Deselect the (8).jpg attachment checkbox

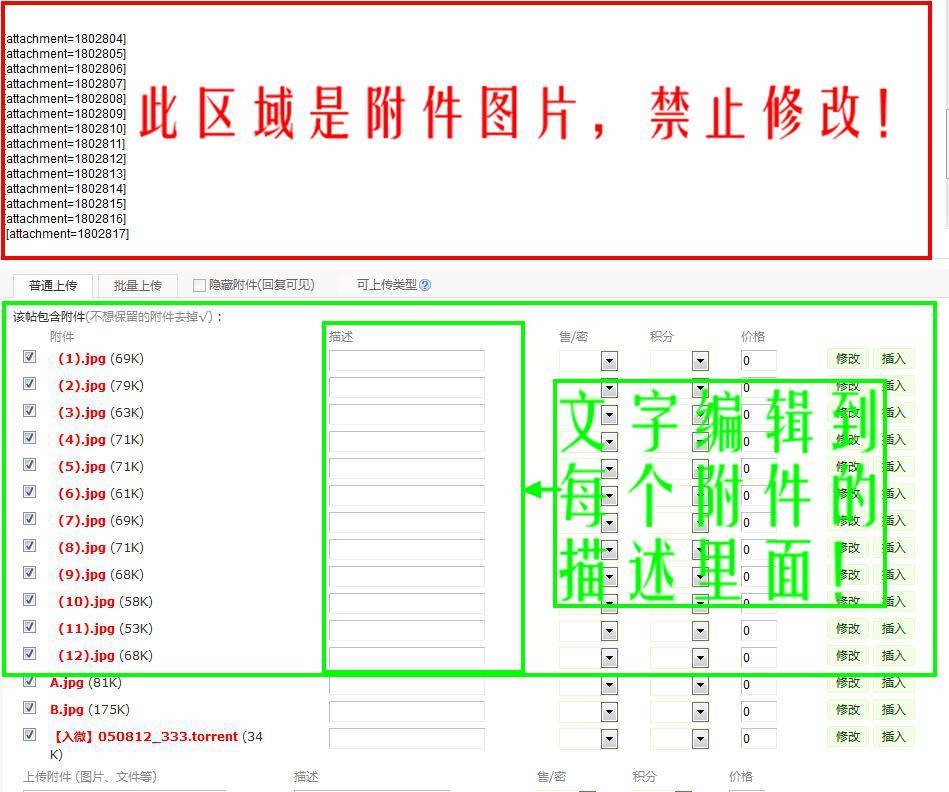30,546
